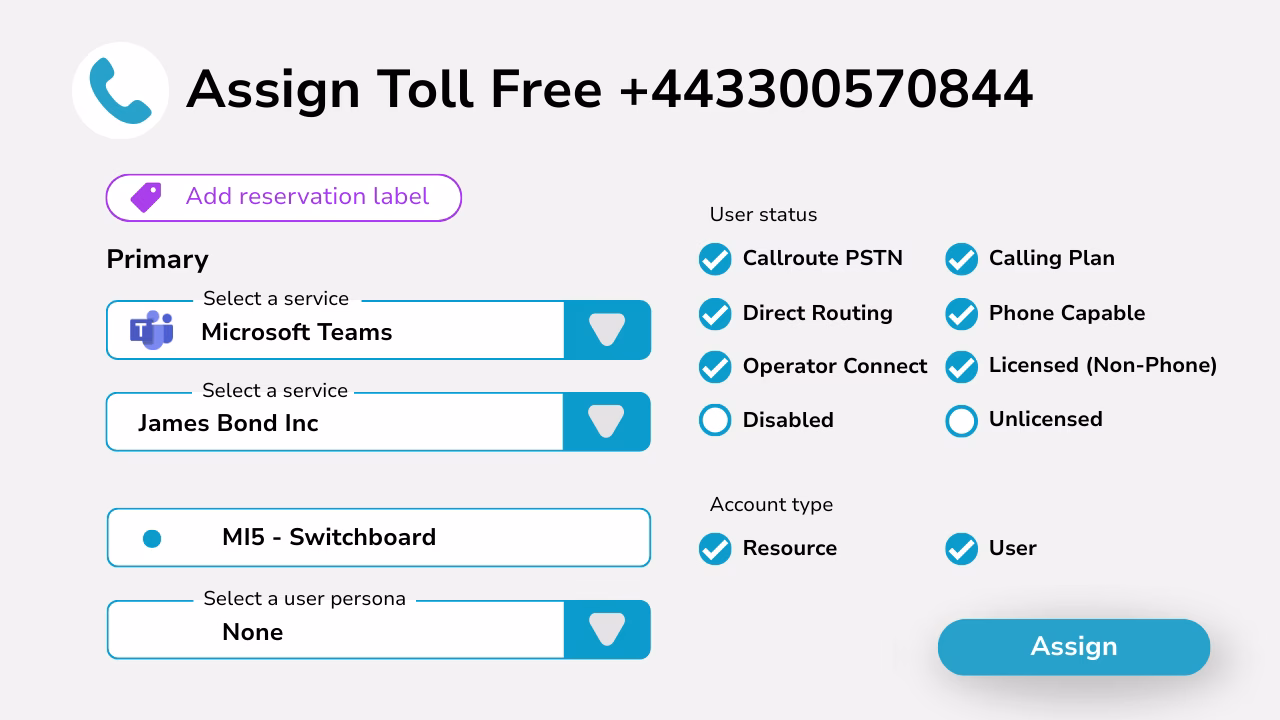
Task: Select the MI5 - Switchboard field
Action: [378, 538]
